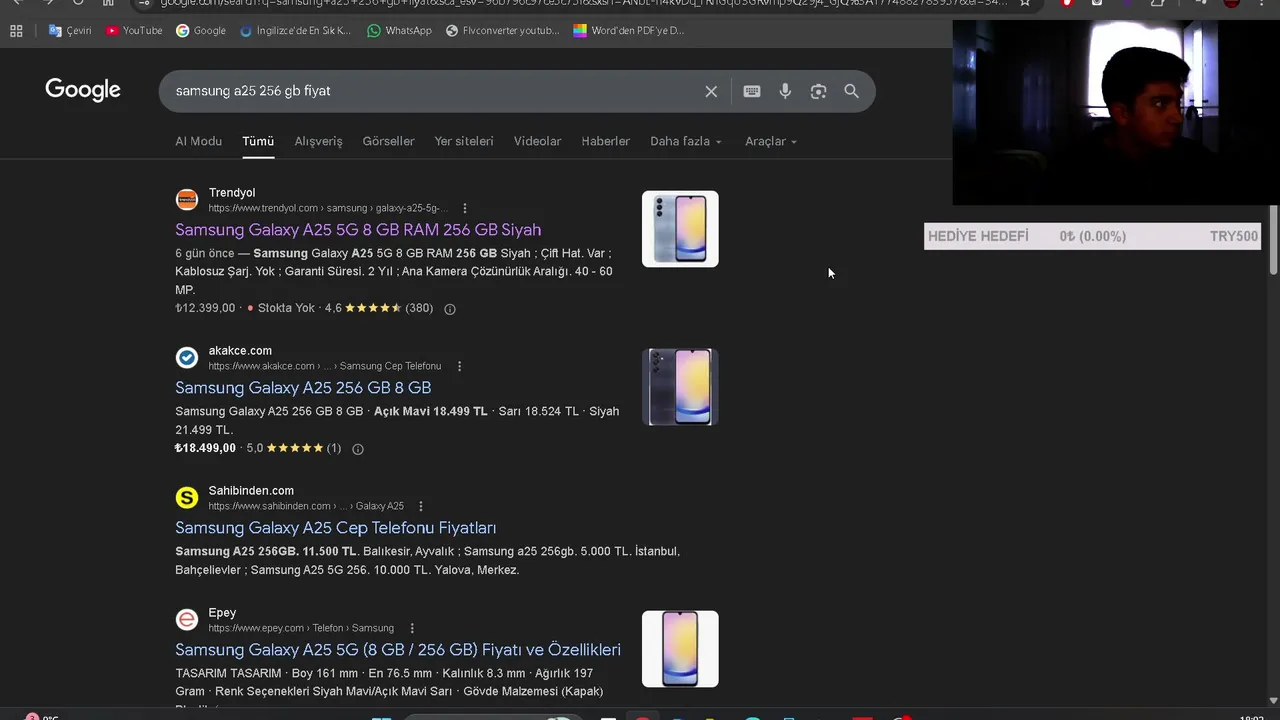Open the apps grid in bookmarks bar
Viewport: 1280px width, 720px height.
16,31
